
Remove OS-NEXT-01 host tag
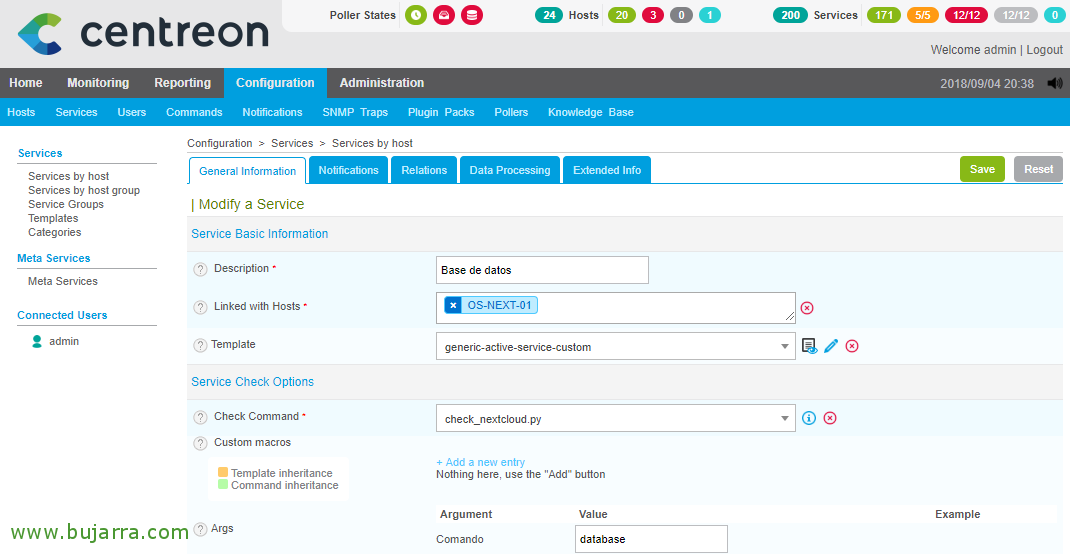click(452, 305)
